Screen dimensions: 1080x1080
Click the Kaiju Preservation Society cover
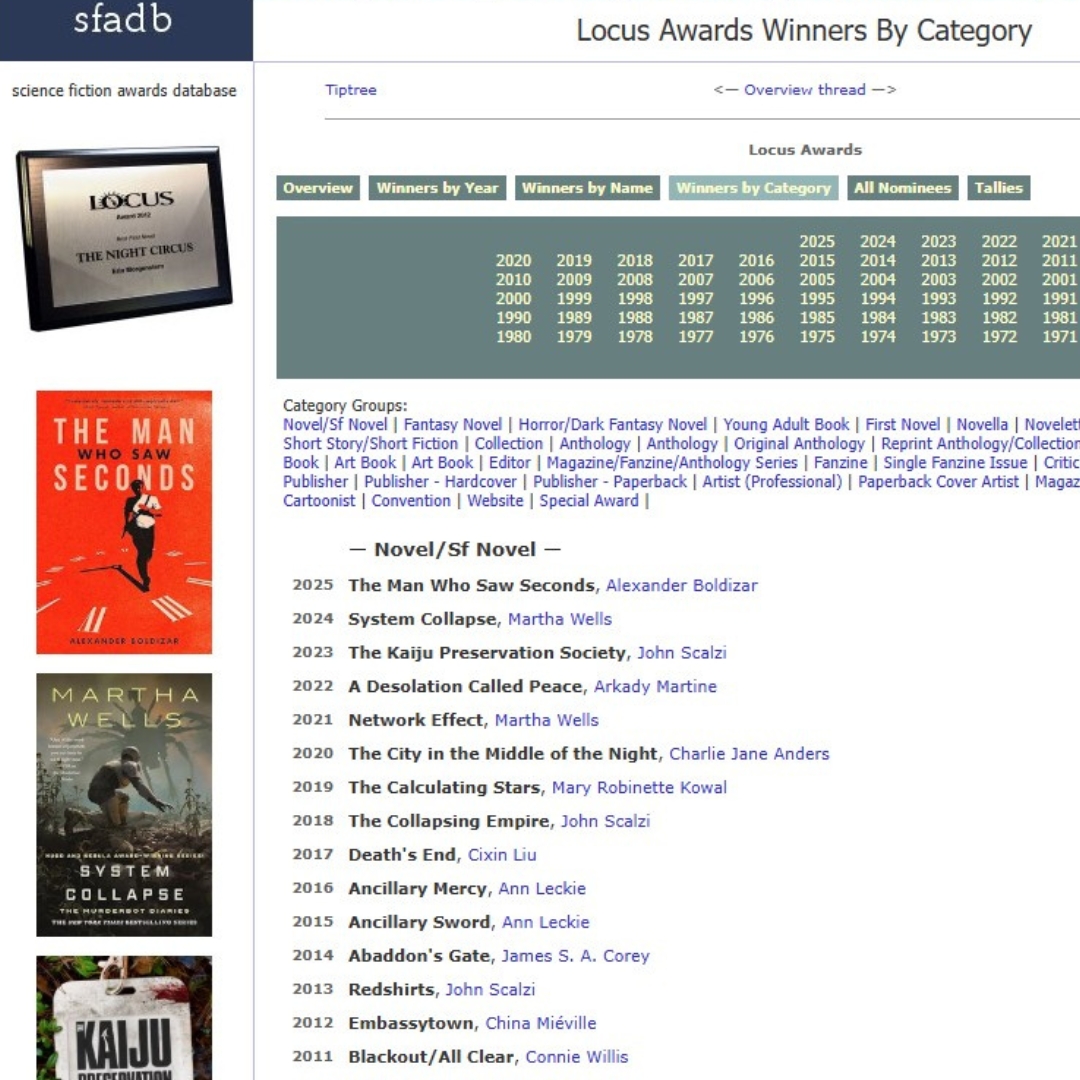pos(124,1018)
